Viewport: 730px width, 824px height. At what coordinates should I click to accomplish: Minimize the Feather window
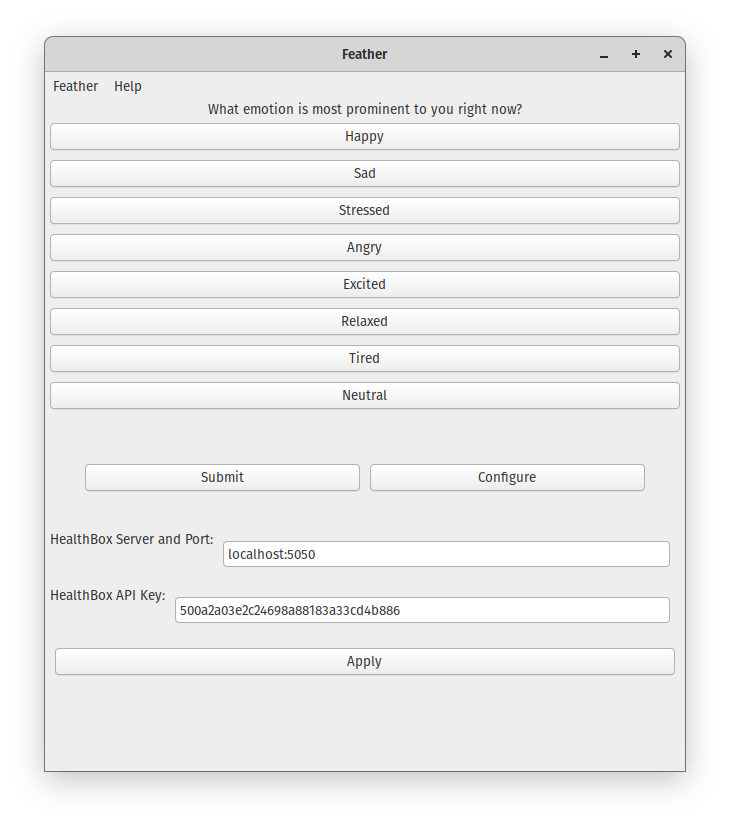pos(604,55)
